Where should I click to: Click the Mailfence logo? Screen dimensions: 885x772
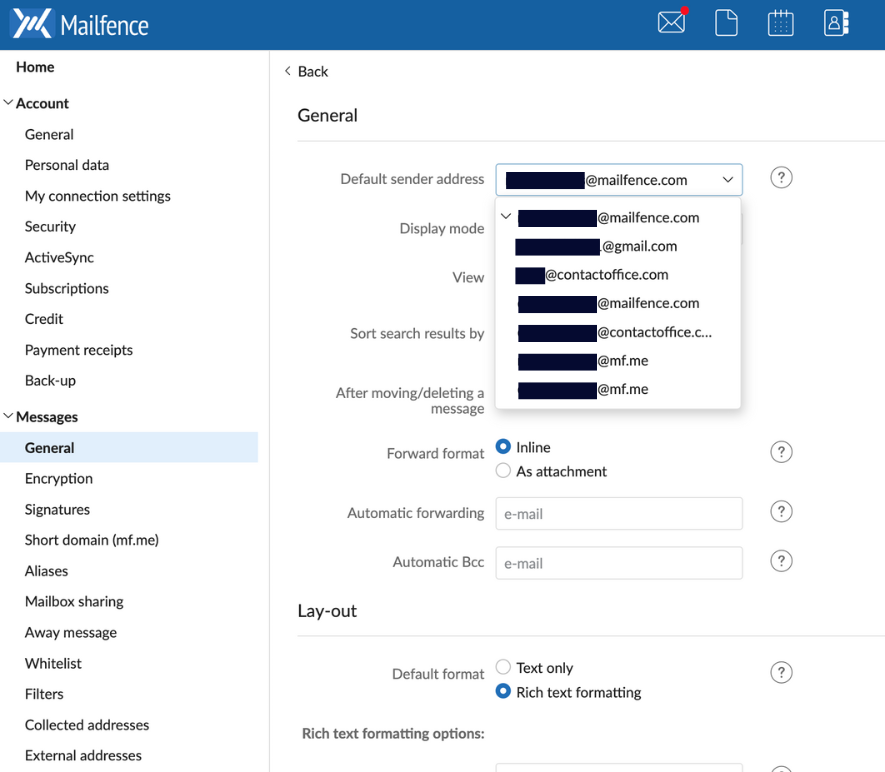[x=81, y=24]
